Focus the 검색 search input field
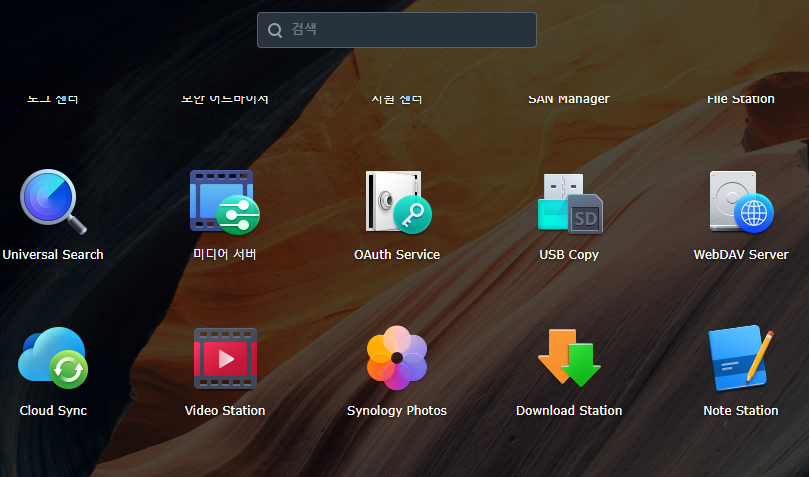 click(x=397, y=30)
